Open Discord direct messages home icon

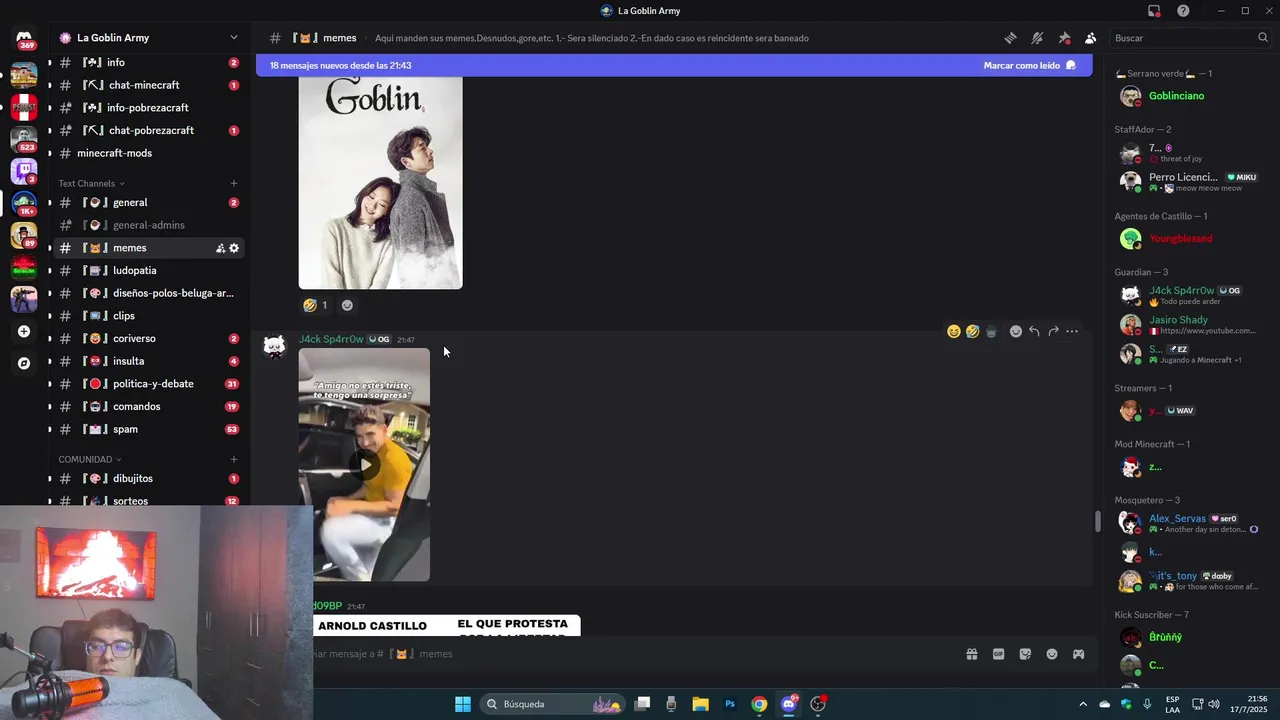[x=24, y=40]
